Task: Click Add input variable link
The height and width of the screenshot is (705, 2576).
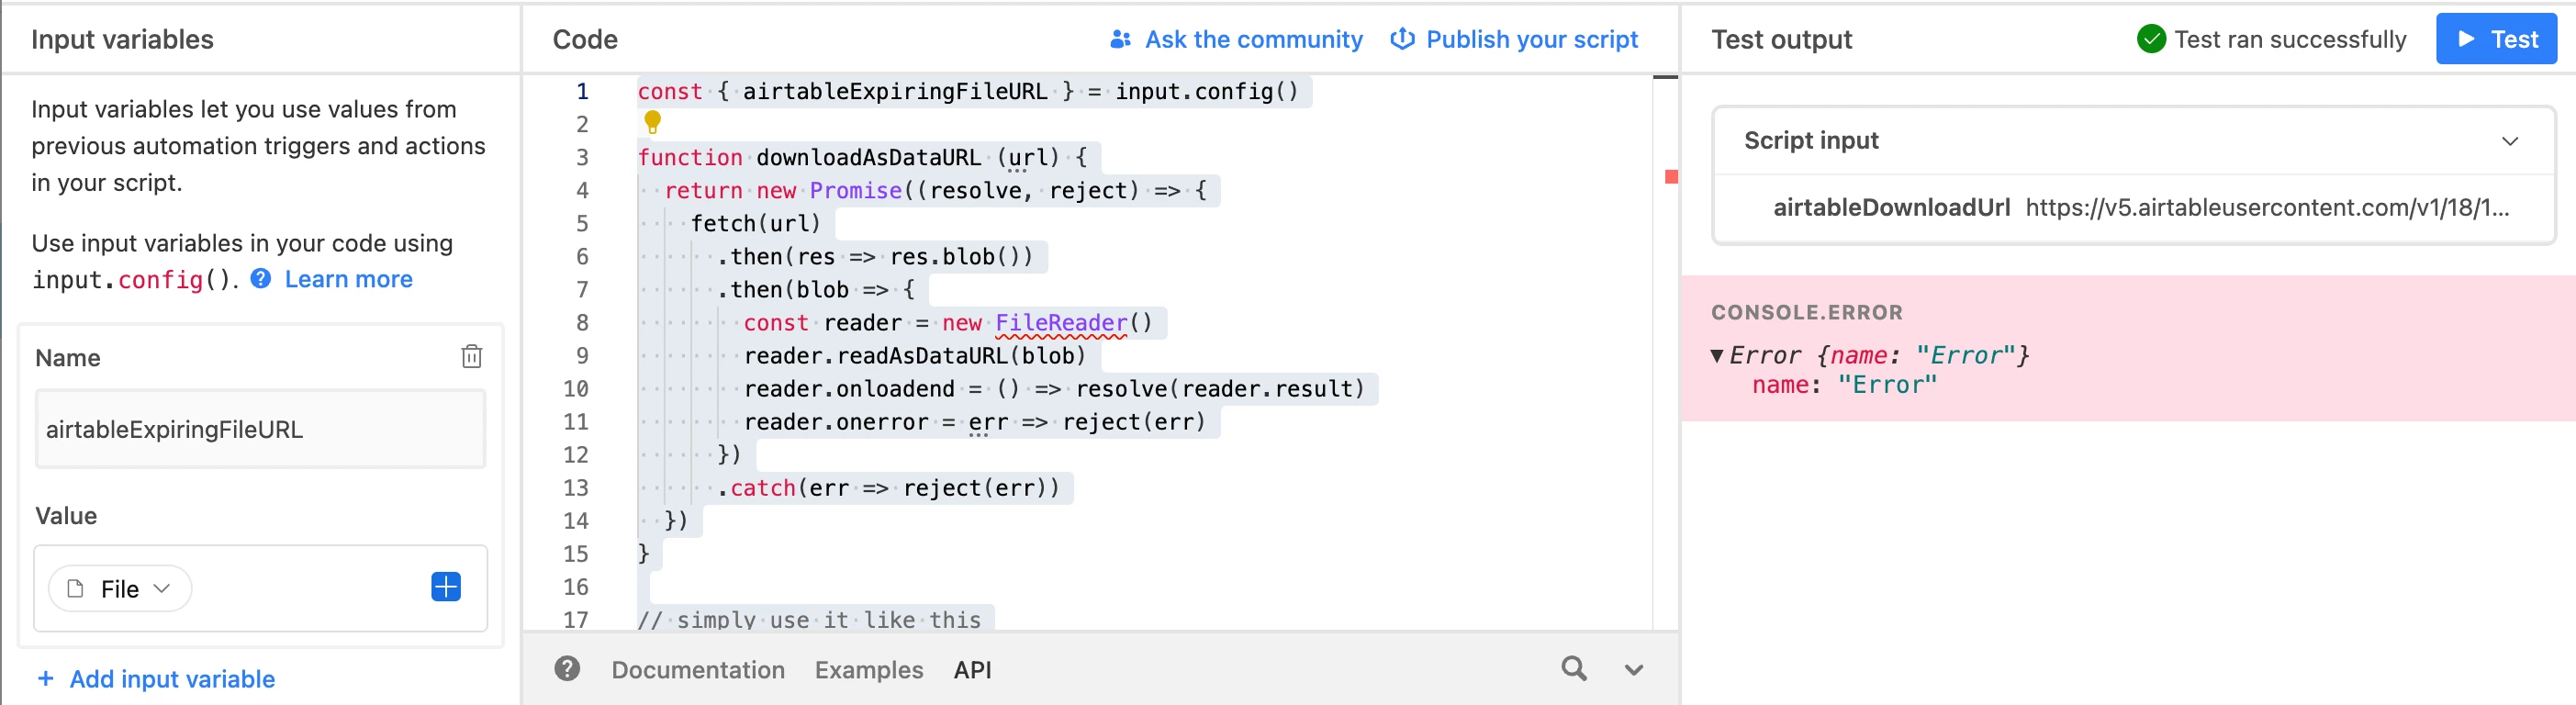Action: pos(156,679)
